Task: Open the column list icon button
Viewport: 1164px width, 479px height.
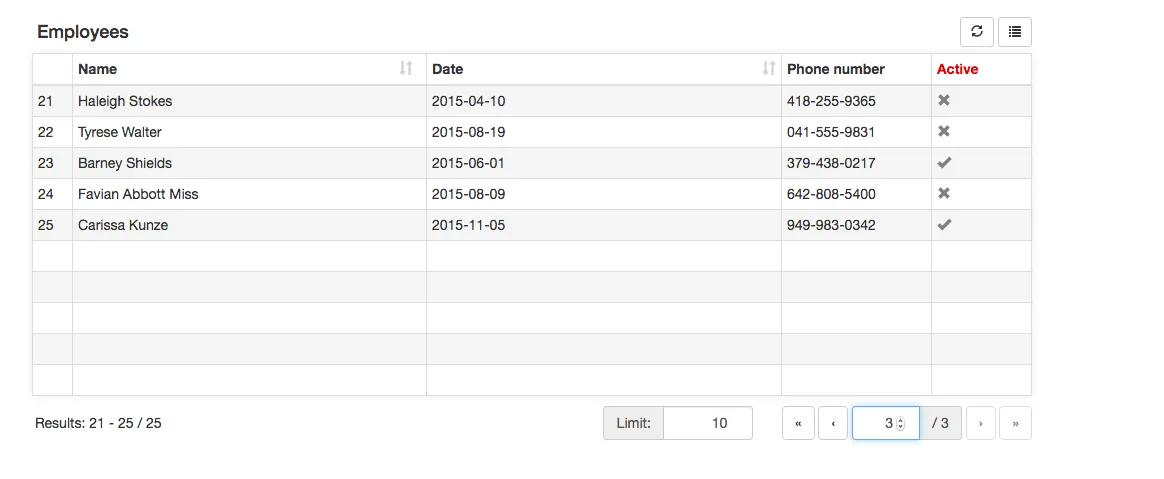Action: [x=1015, y=32]
